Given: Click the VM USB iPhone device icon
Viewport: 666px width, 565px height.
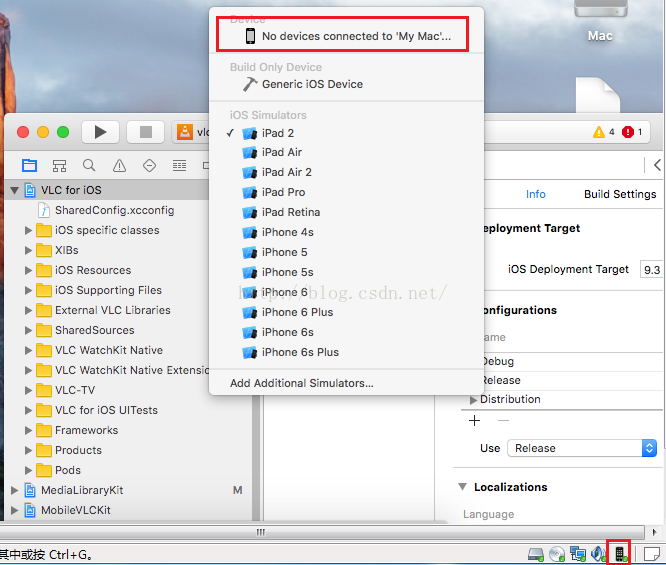Looking at the screenshot, I should tap(619, 554).
